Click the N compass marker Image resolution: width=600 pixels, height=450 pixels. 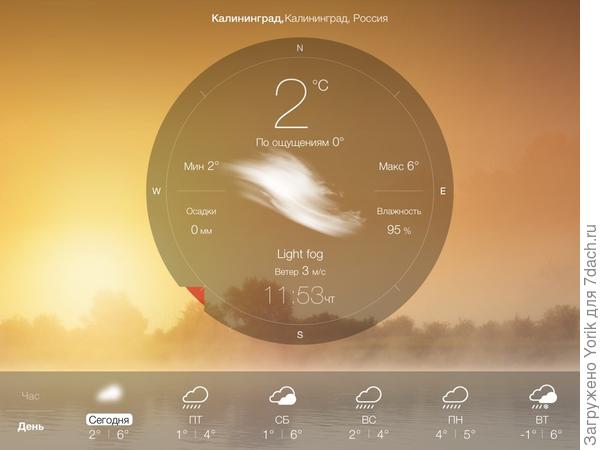[299, 47]
